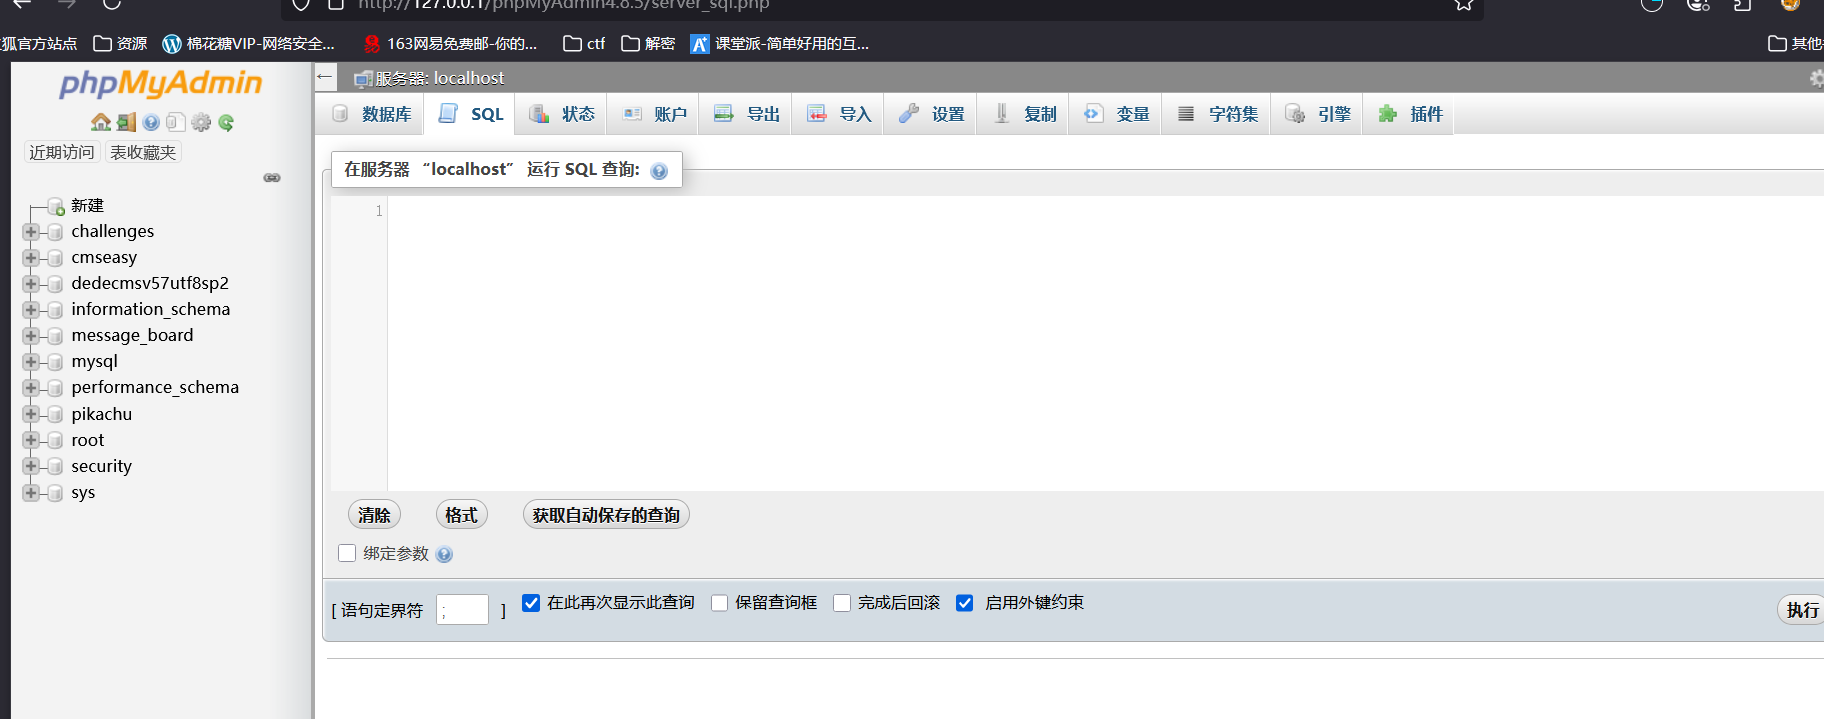Click the 新建 link in database tree
The width and height of the screenshot is (1824, 719).
pyautogui.click(x=87, y=206)
